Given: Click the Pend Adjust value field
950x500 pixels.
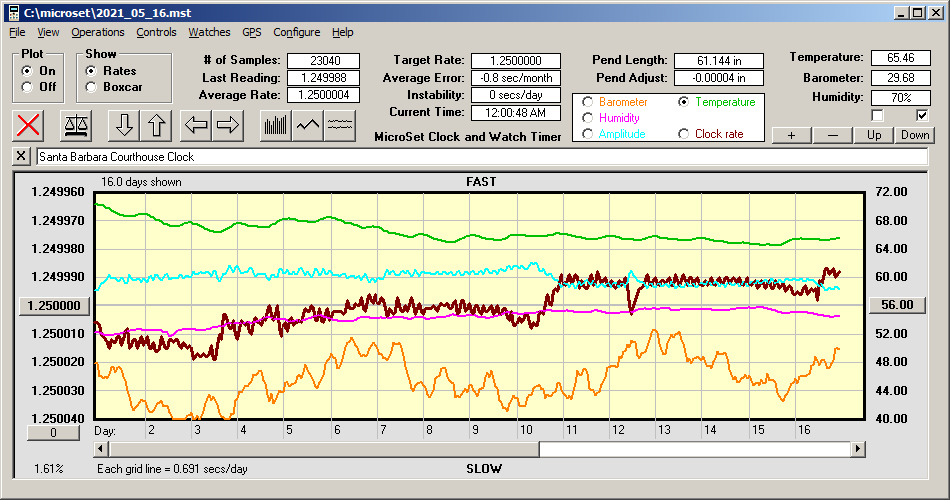Looking at the screenshot, I should point(719,78).
